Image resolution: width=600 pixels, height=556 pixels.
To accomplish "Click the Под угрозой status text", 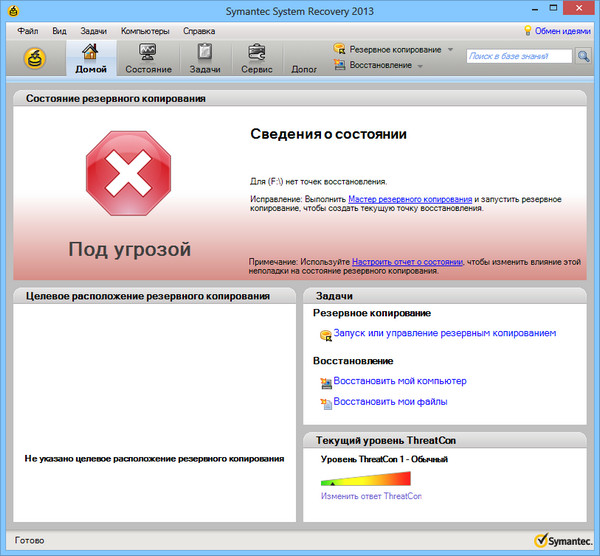I will pyautogui.click(x=129, y=249).
